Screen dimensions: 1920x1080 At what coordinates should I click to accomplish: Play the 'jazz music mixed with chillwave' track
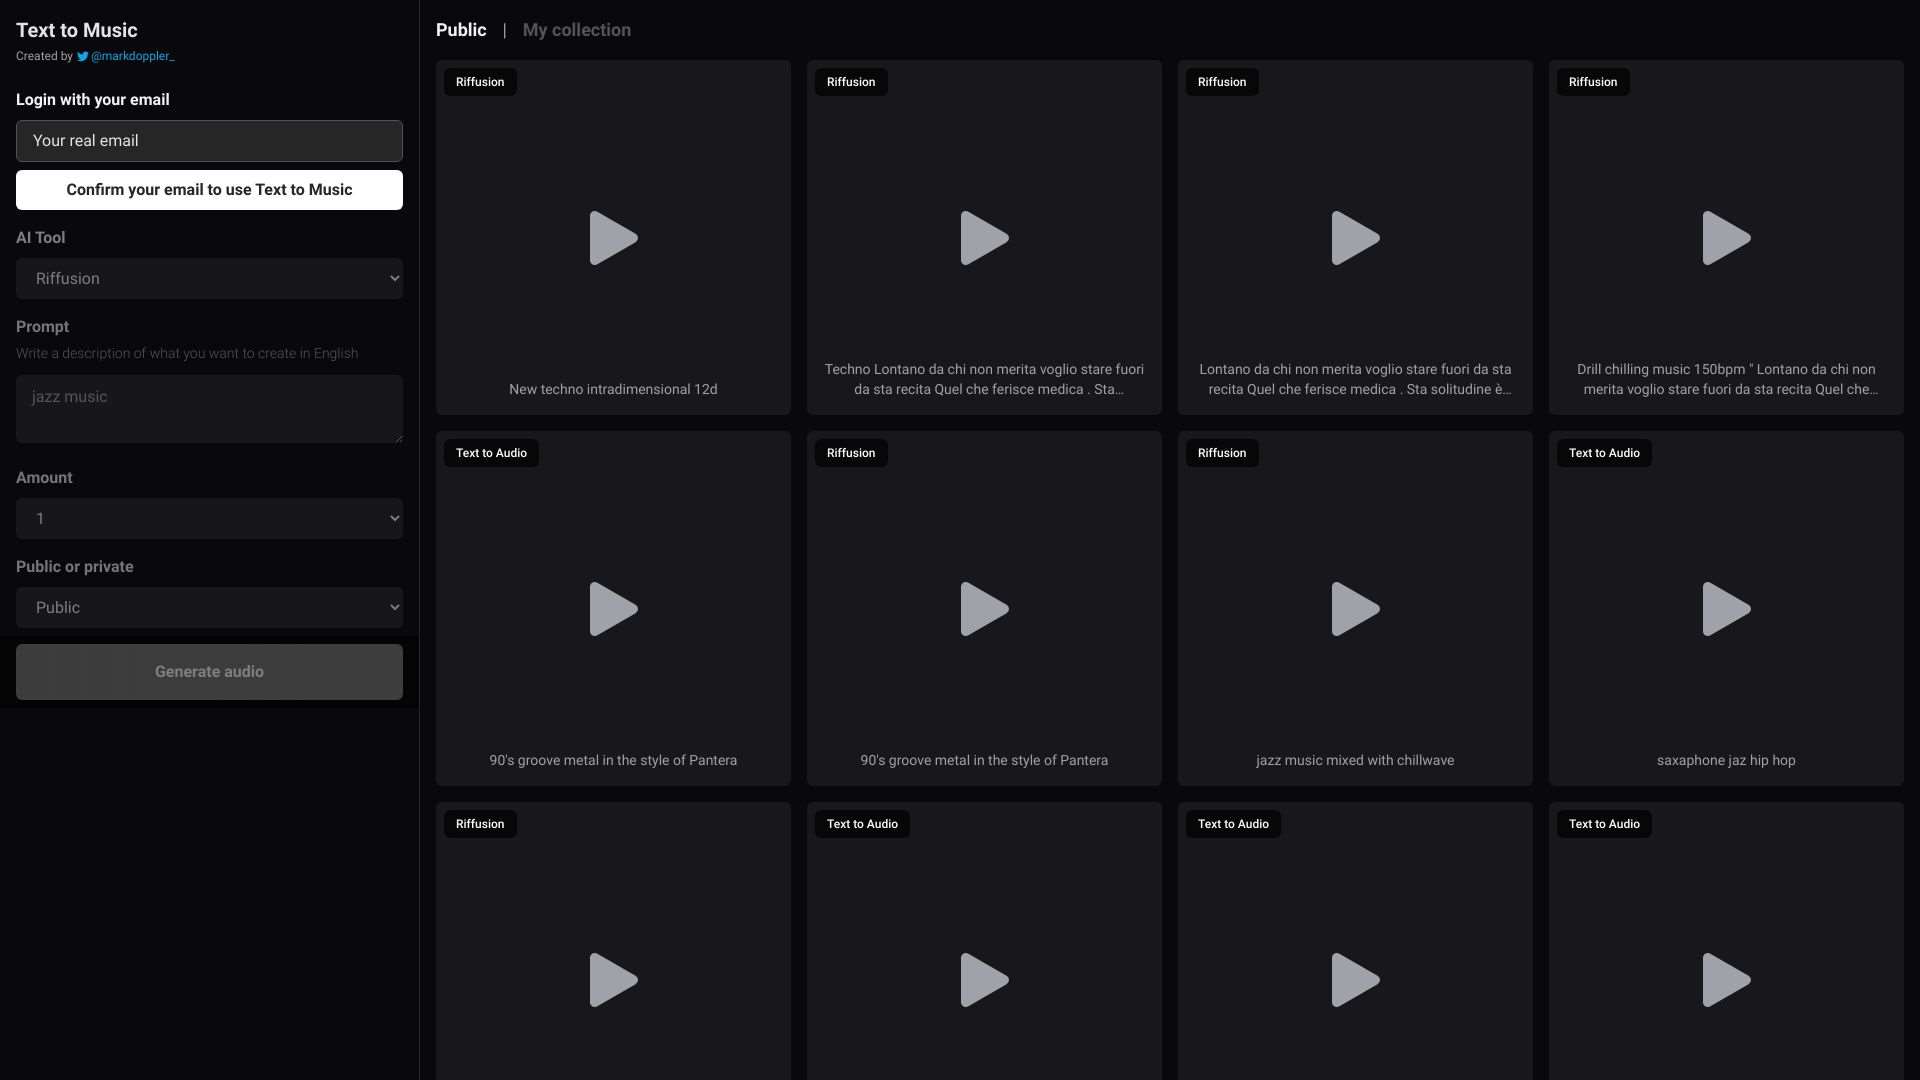click(1354, 609)
